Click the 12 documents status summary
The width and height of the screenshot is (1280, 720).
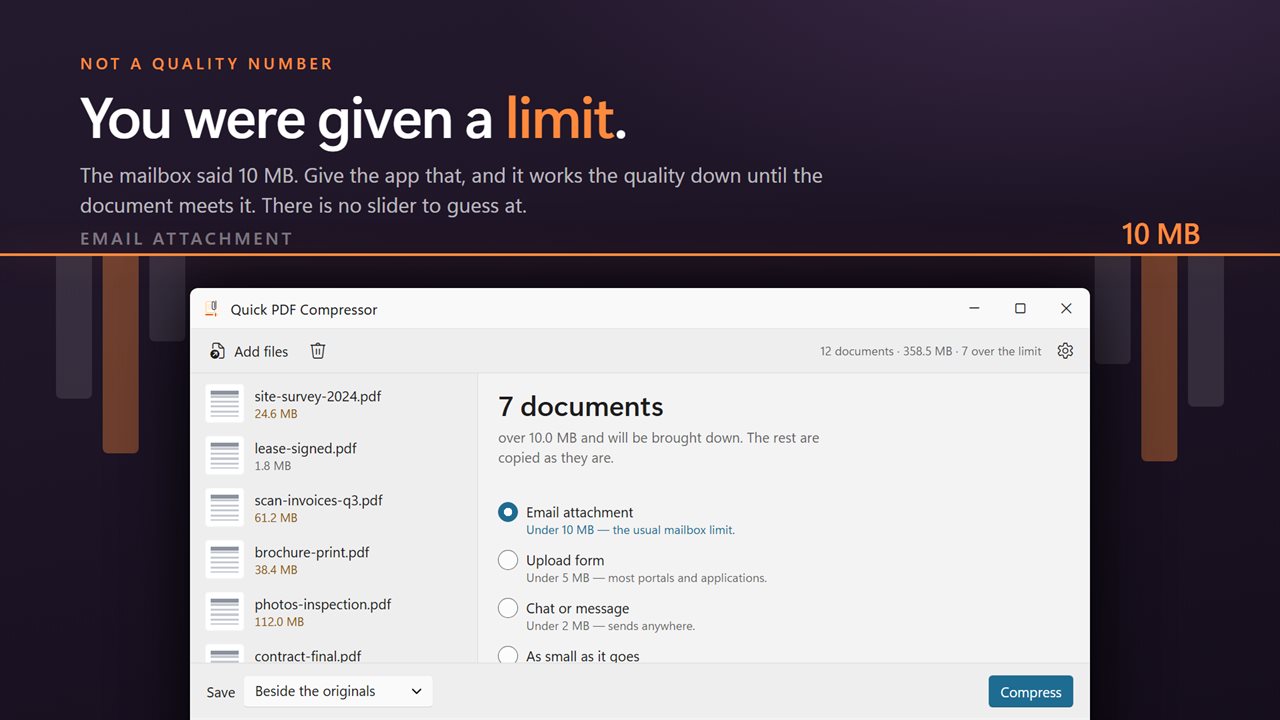tap(931, 351)
